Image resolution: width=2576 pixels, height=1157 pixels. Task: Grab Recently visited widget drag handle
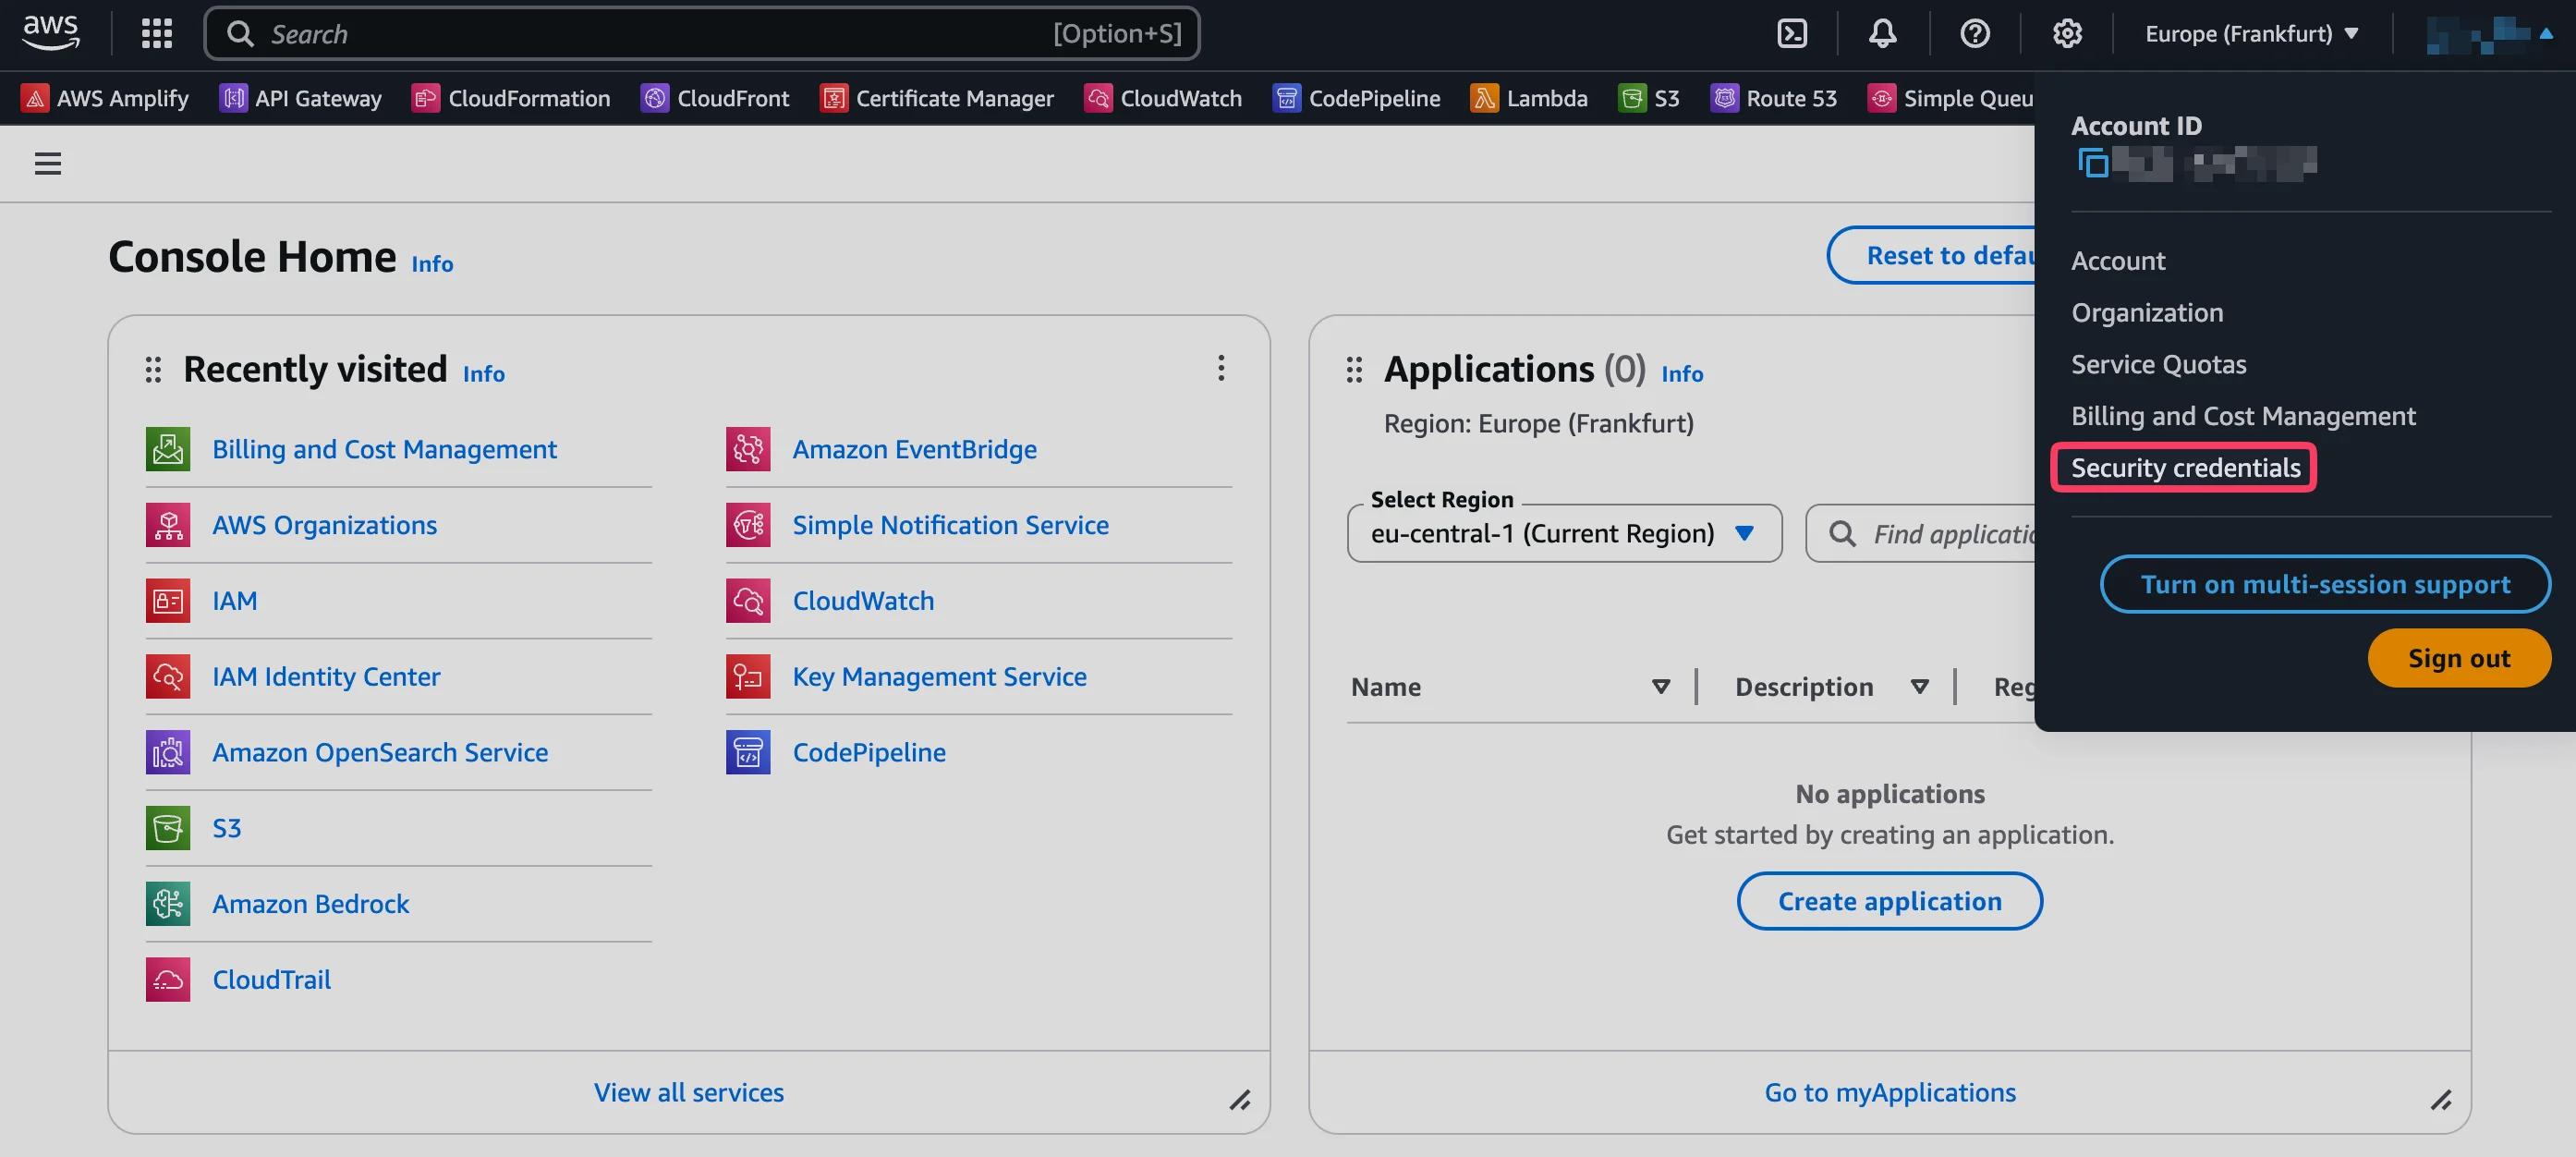point(153,370)
